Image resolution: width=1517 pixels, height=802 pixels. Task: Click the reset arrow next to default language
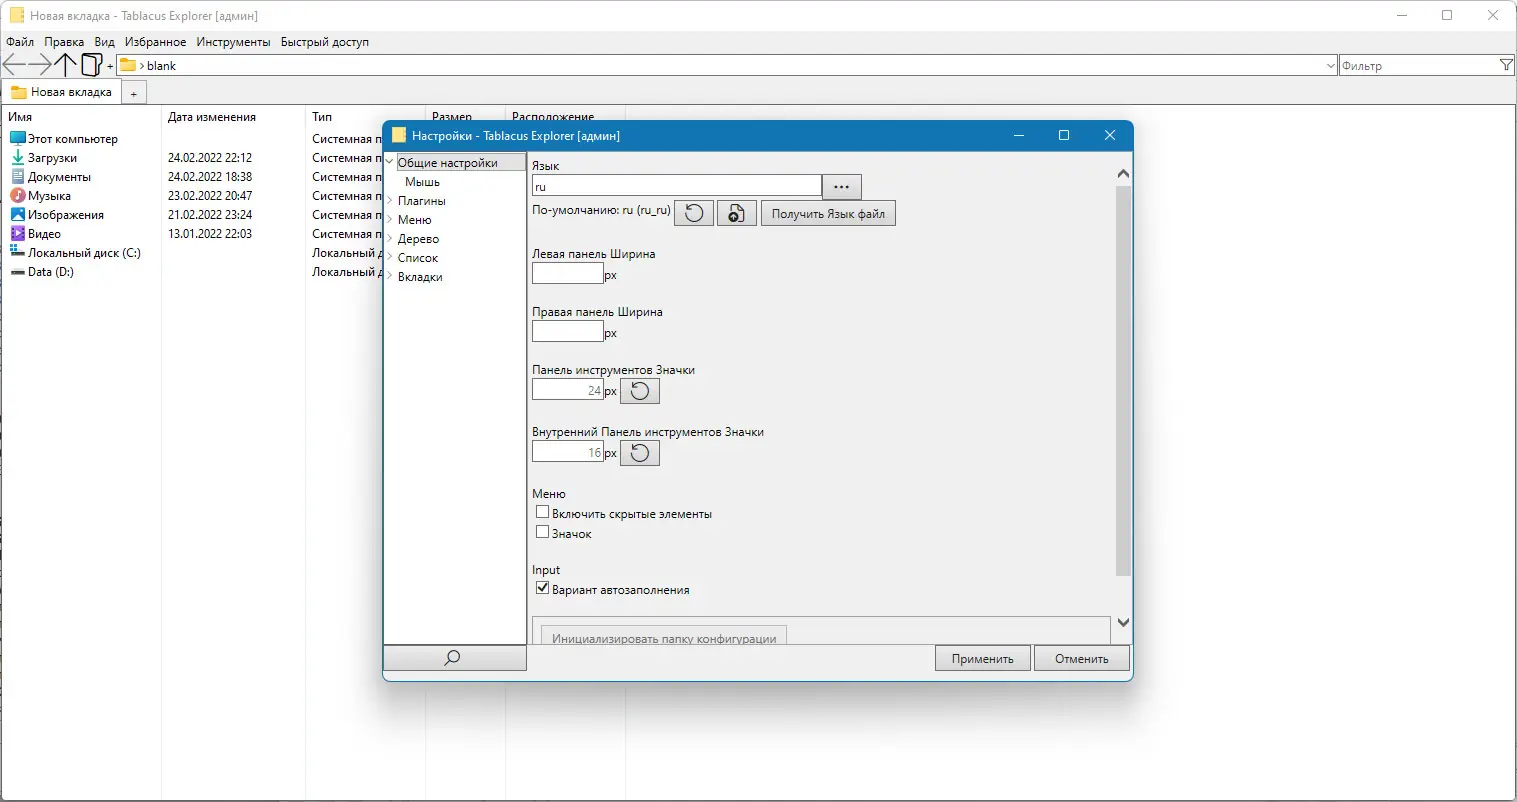click(694, 214)
